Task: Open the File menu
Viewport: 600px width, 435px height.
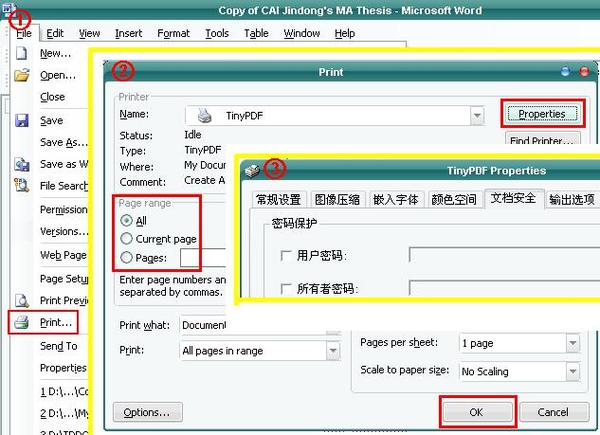Action: [24, 34]
